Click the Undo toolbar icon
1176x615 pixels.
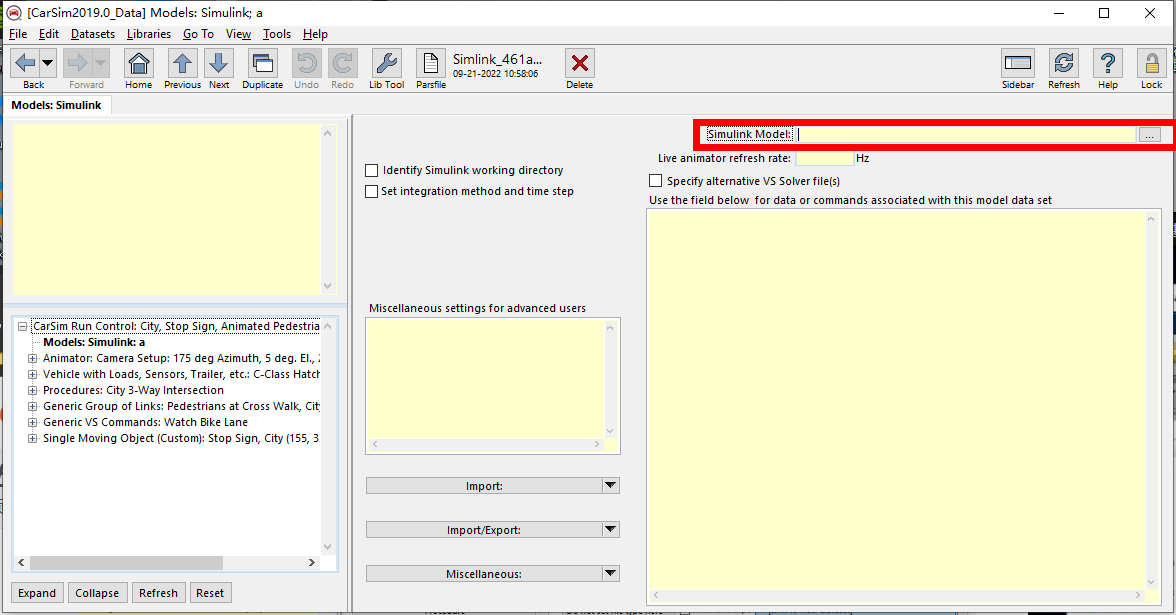[306, 63]
